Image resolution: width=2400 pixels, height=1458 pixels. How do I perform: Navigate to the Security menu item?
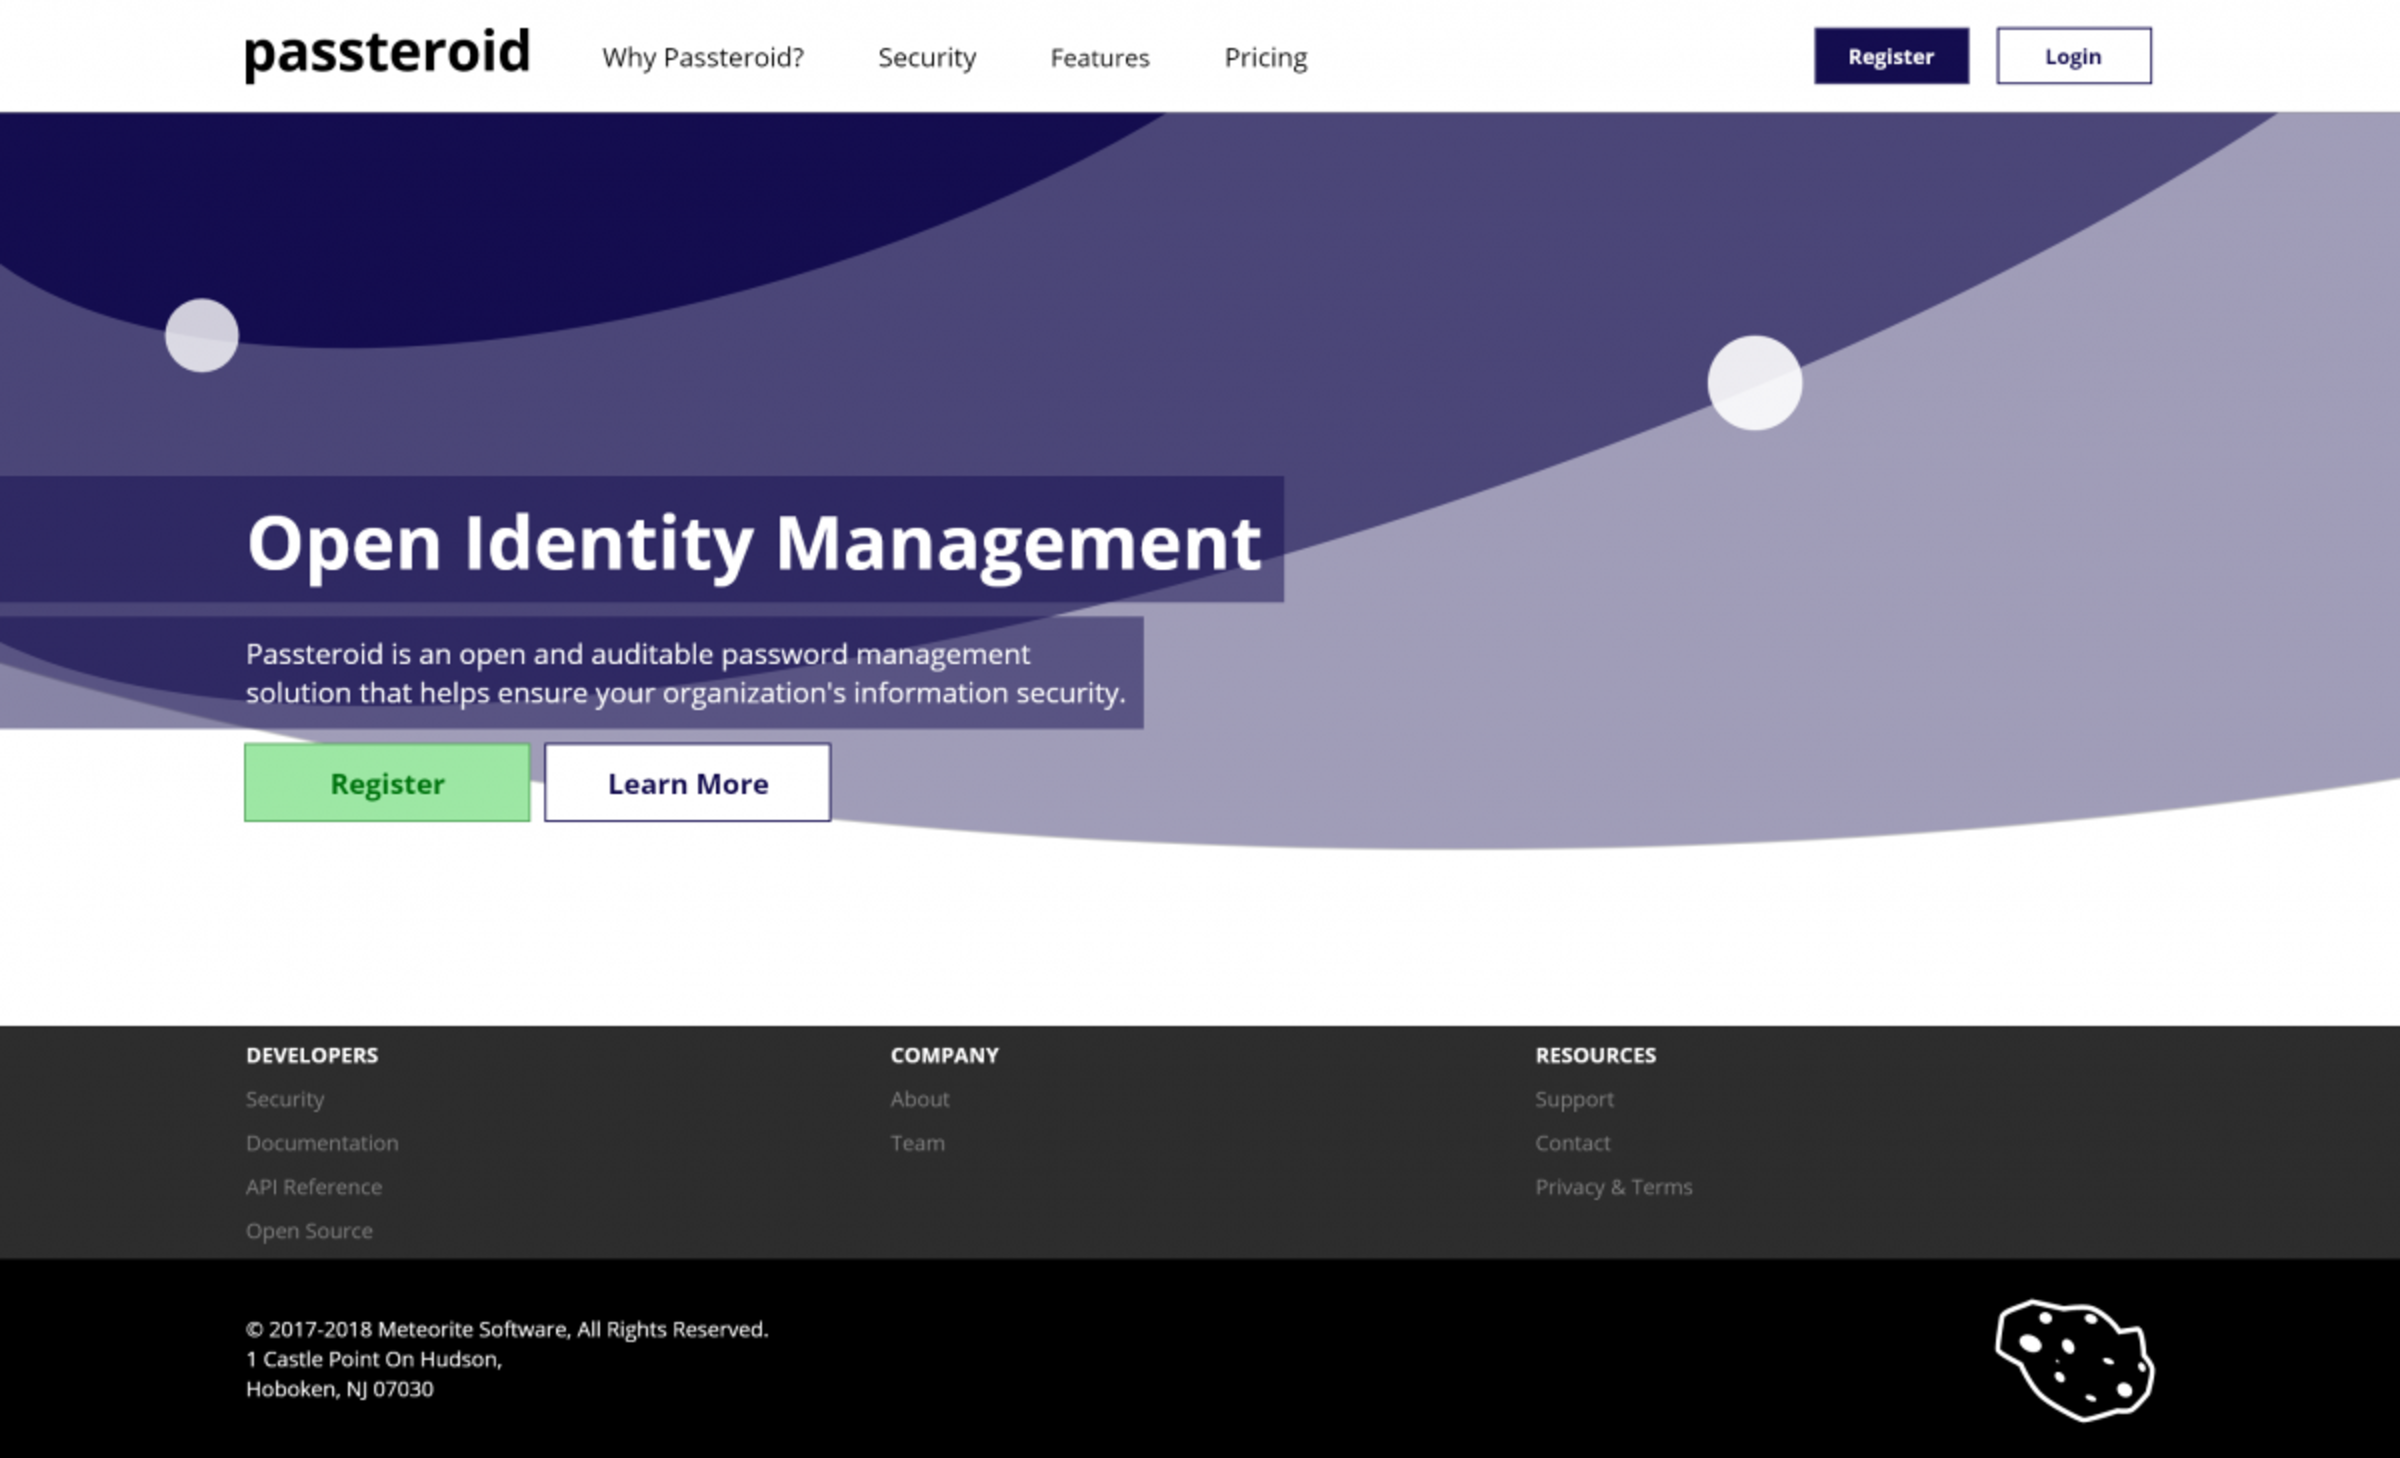tap(928, 58)
